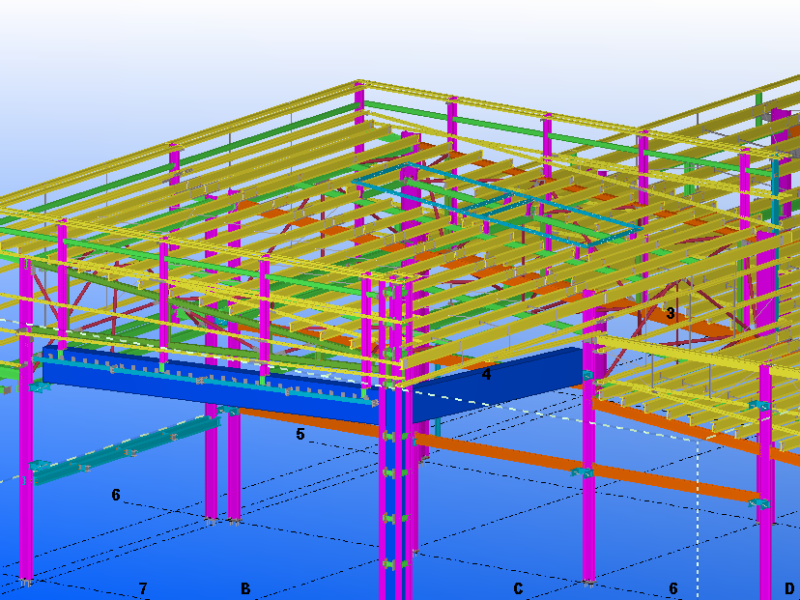Image resolution: width=800 pixels, height=600 pixels.
Task: Select grid label C
Action: point(518,589)
